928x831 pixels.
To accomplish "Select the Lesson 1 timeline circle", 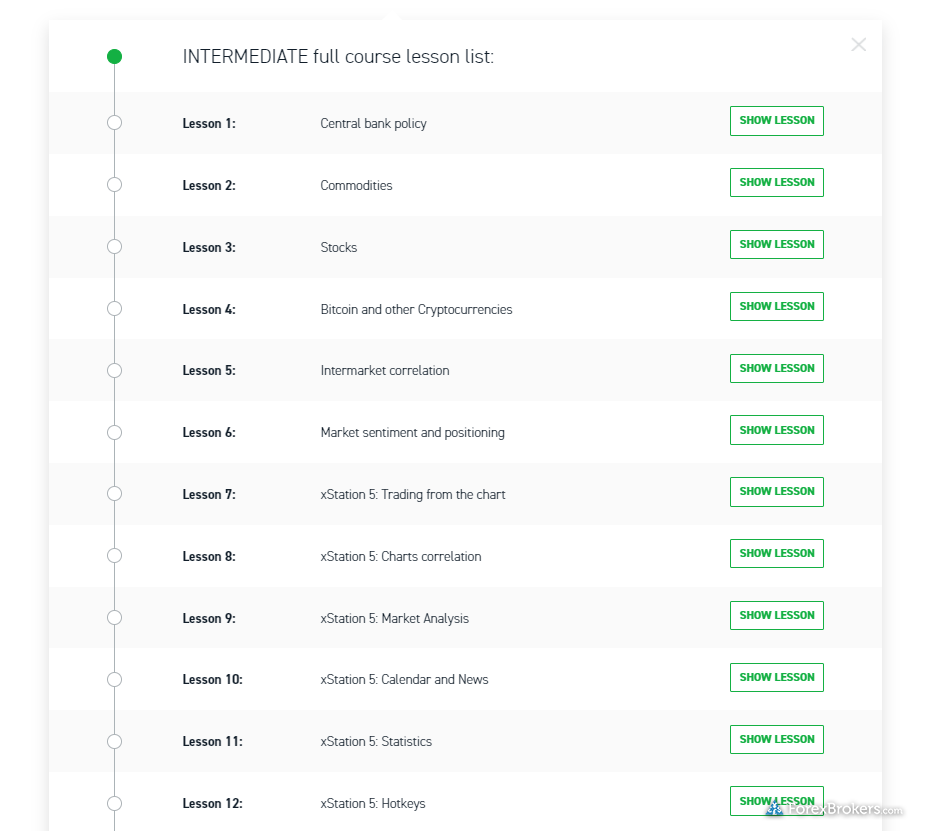I will [x=114, y=123].
